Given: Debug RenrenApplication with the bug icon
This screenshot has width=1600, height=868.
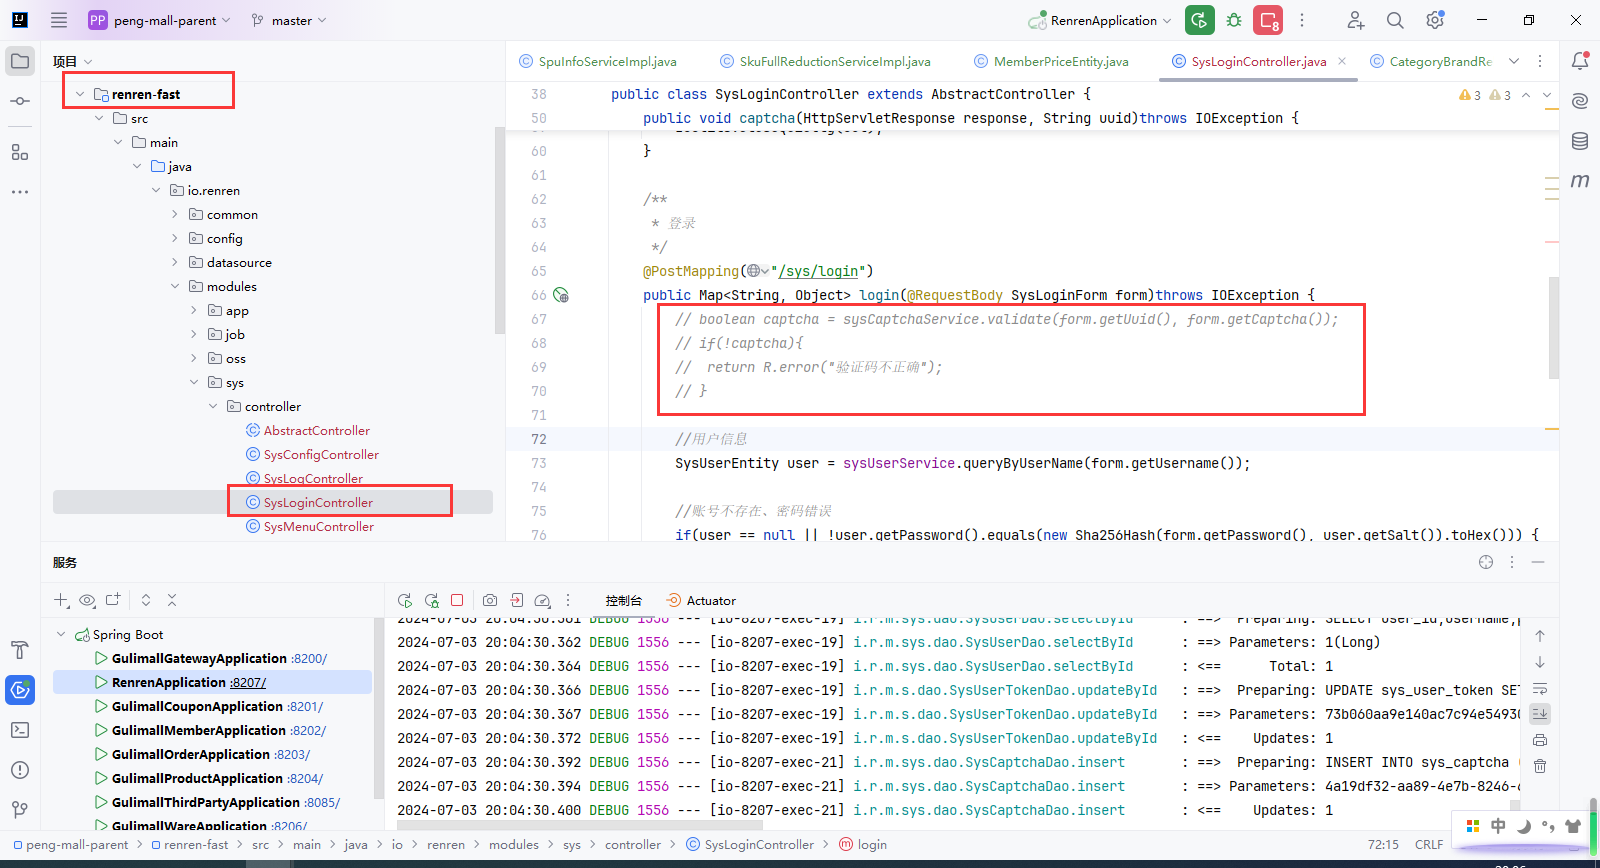Looking at the screenshot, I should click(1234, 20).
